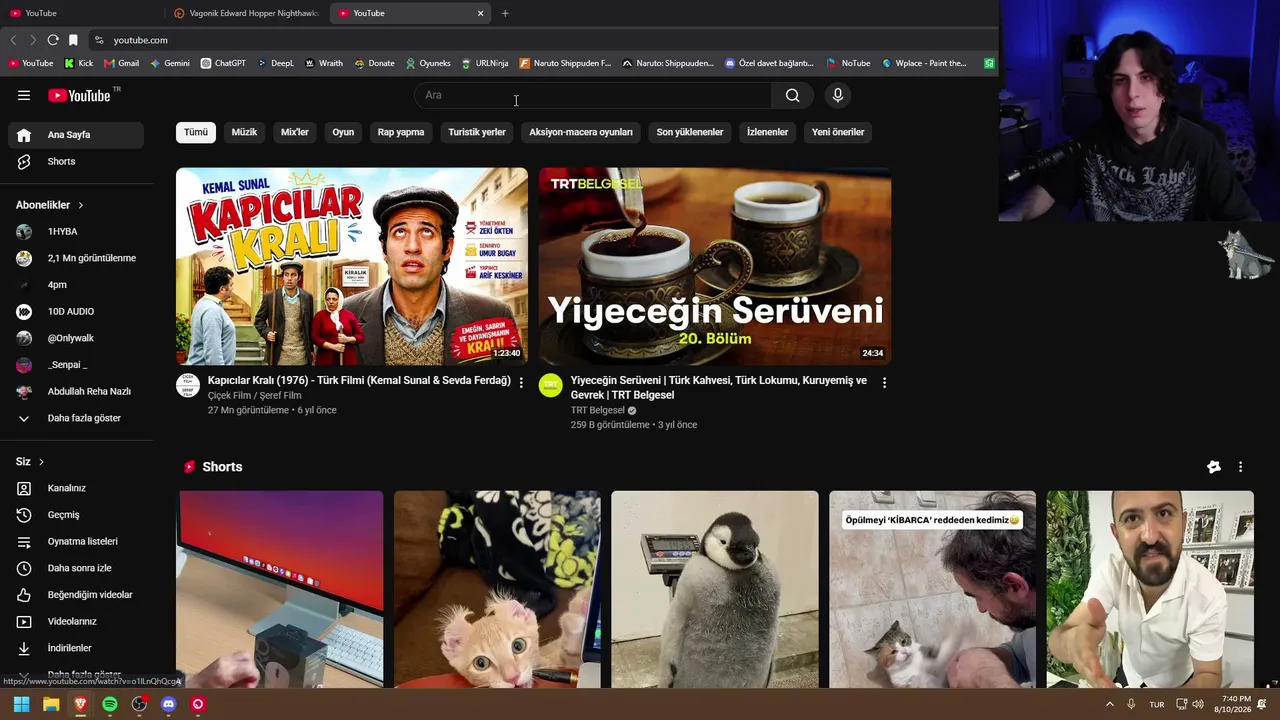Open Discord from the taskbar
The width and height of the screenshot is (1280, 720).
[x=169, y=704]
